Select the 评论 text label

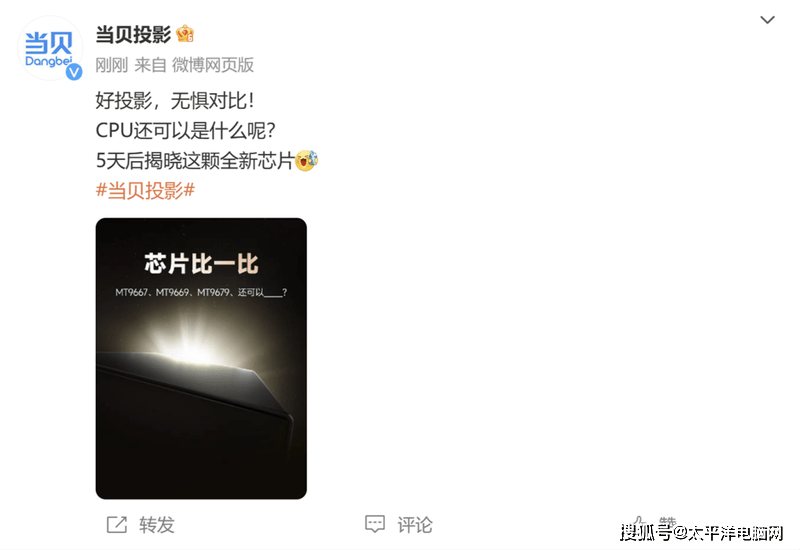415,524
